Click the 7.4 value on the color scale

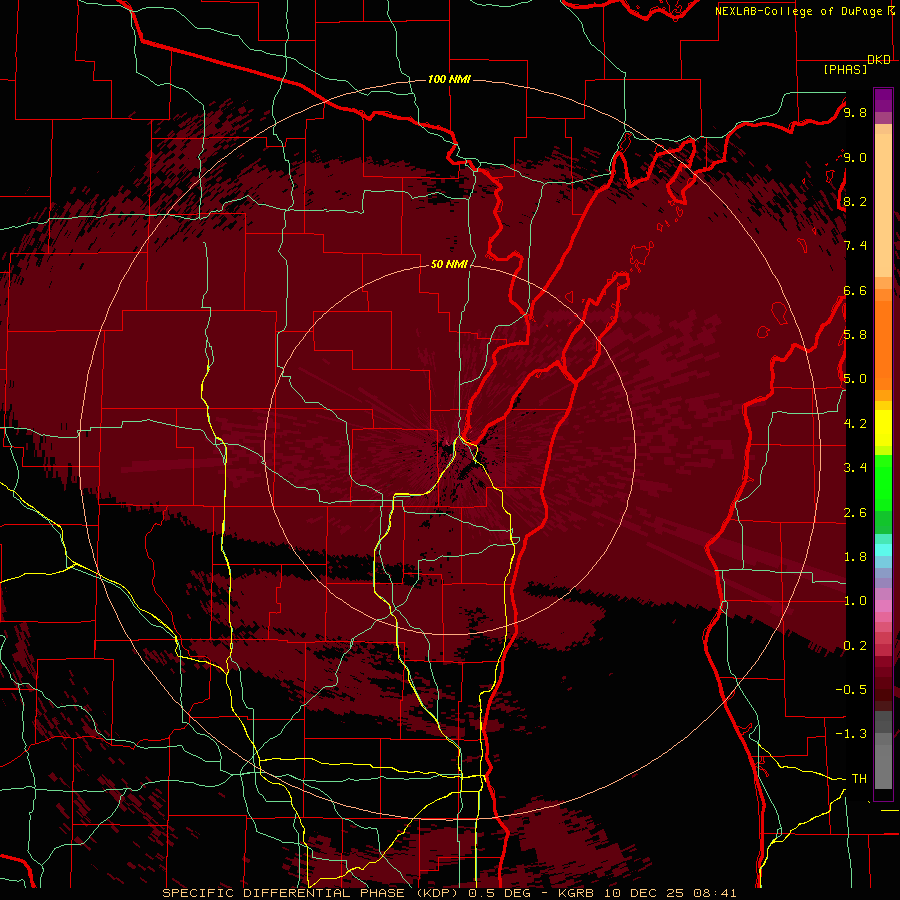[x=855, y=246]
